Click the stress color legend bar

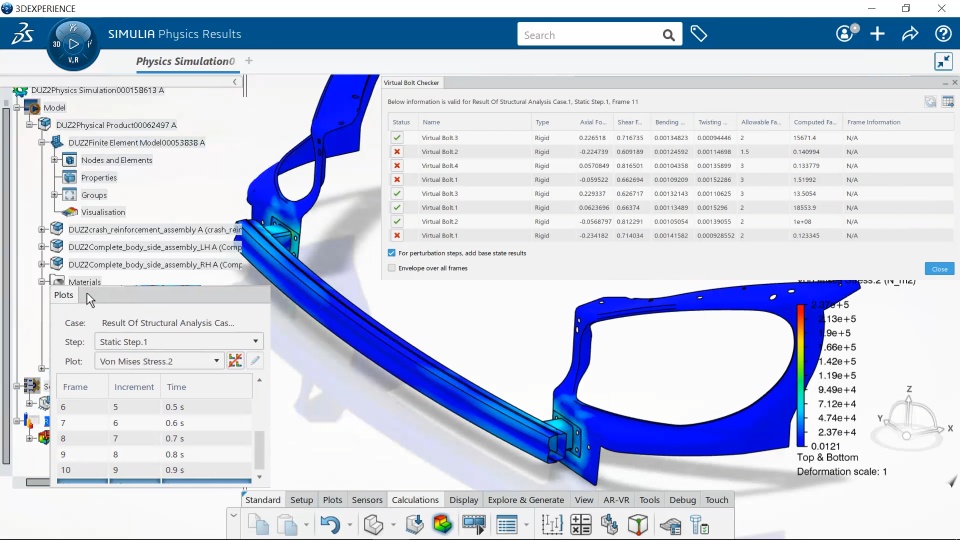[801, 375]
